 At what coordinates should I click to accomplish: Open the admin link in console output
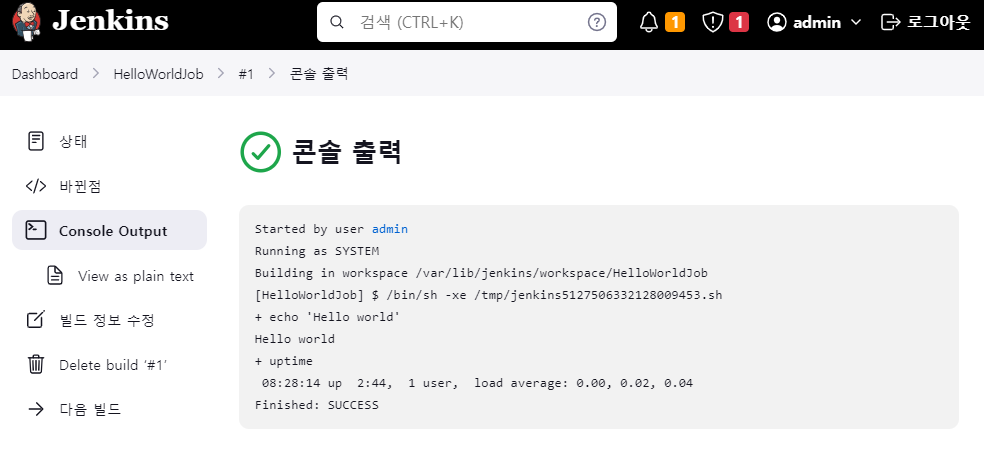point(390,229)
